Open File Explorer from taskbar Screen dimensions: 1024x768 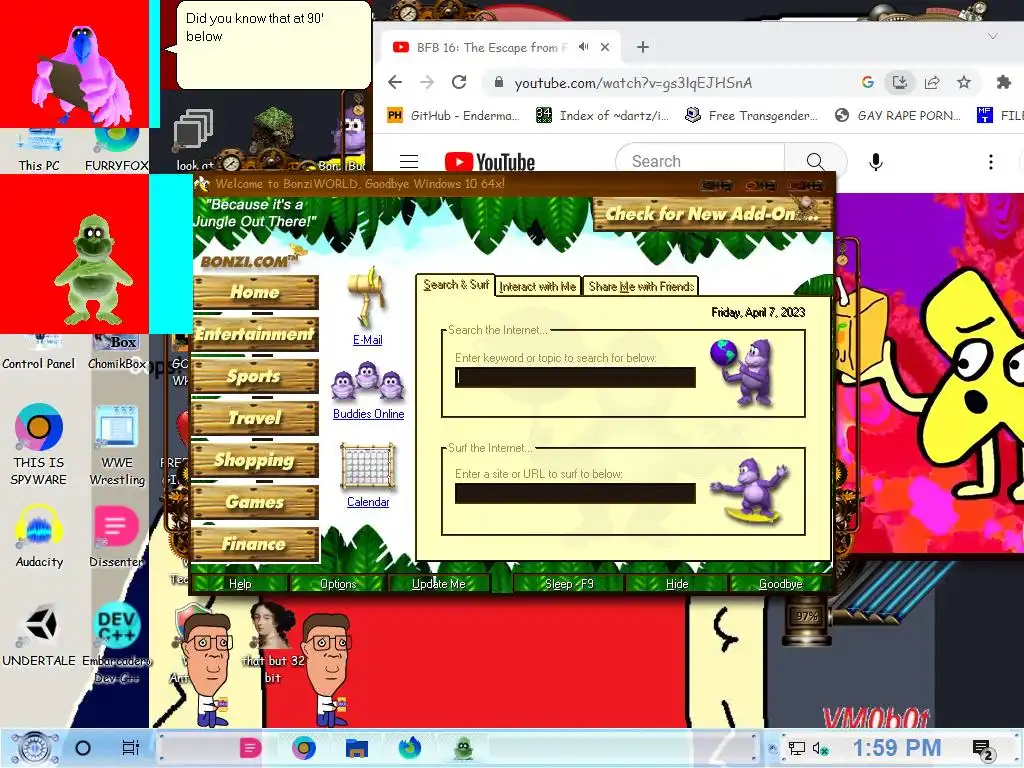(x=357, y=748)
